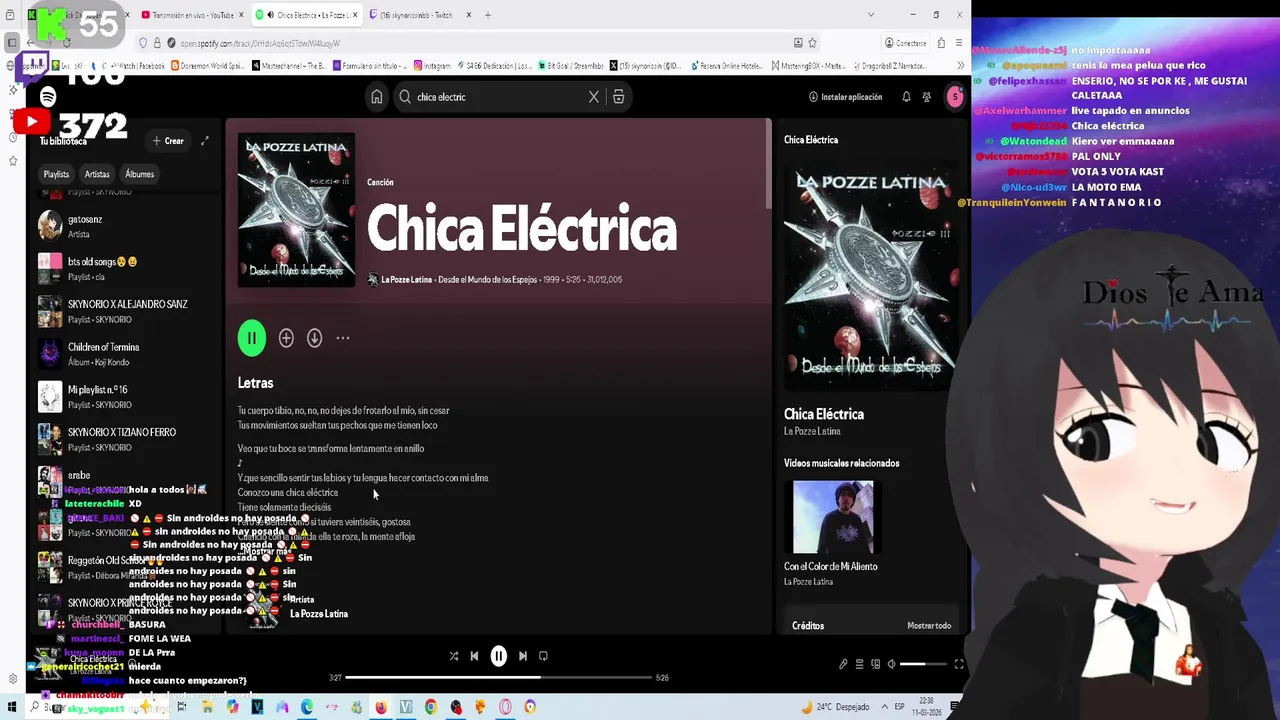
Task: Expand the library panel with arrows icon
Action: tap(205, 141)
